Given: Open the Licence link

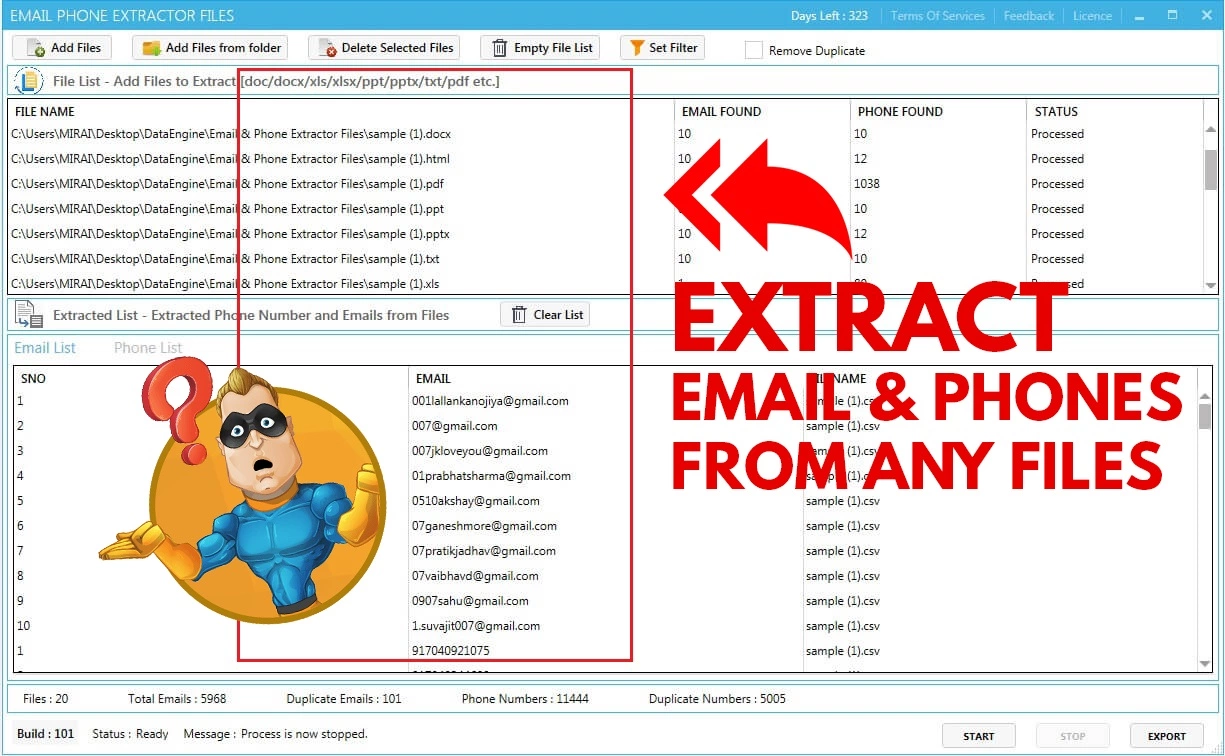Looking at the screenshot, I should 1092,16.
